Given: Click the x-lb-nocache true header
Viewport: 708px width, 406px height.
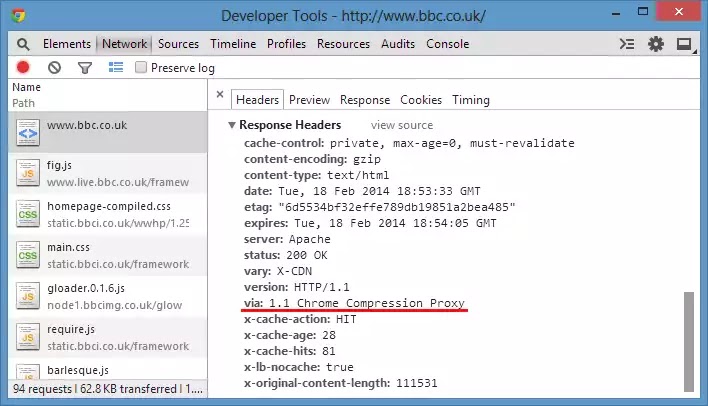Looking at the screenshot, I should 298,367.
